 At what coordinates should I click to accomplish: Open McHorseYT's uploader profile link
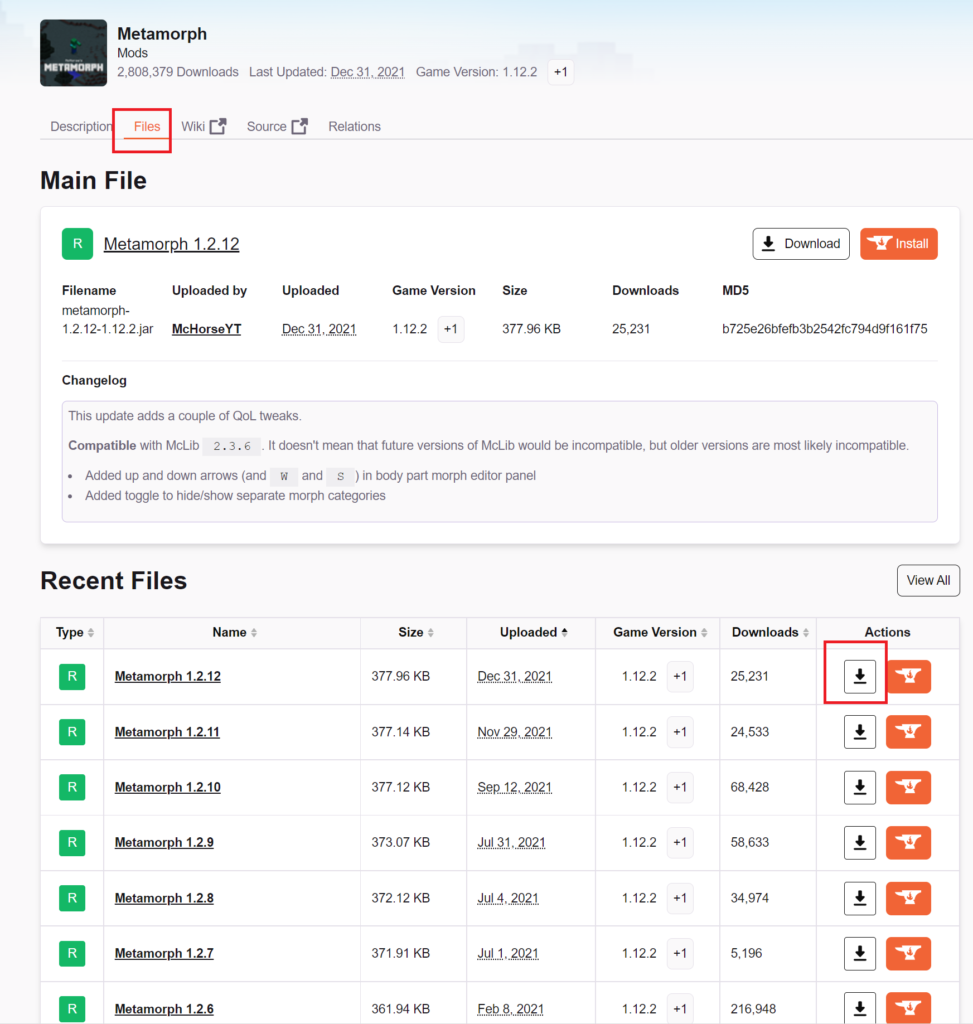point(206,328)
